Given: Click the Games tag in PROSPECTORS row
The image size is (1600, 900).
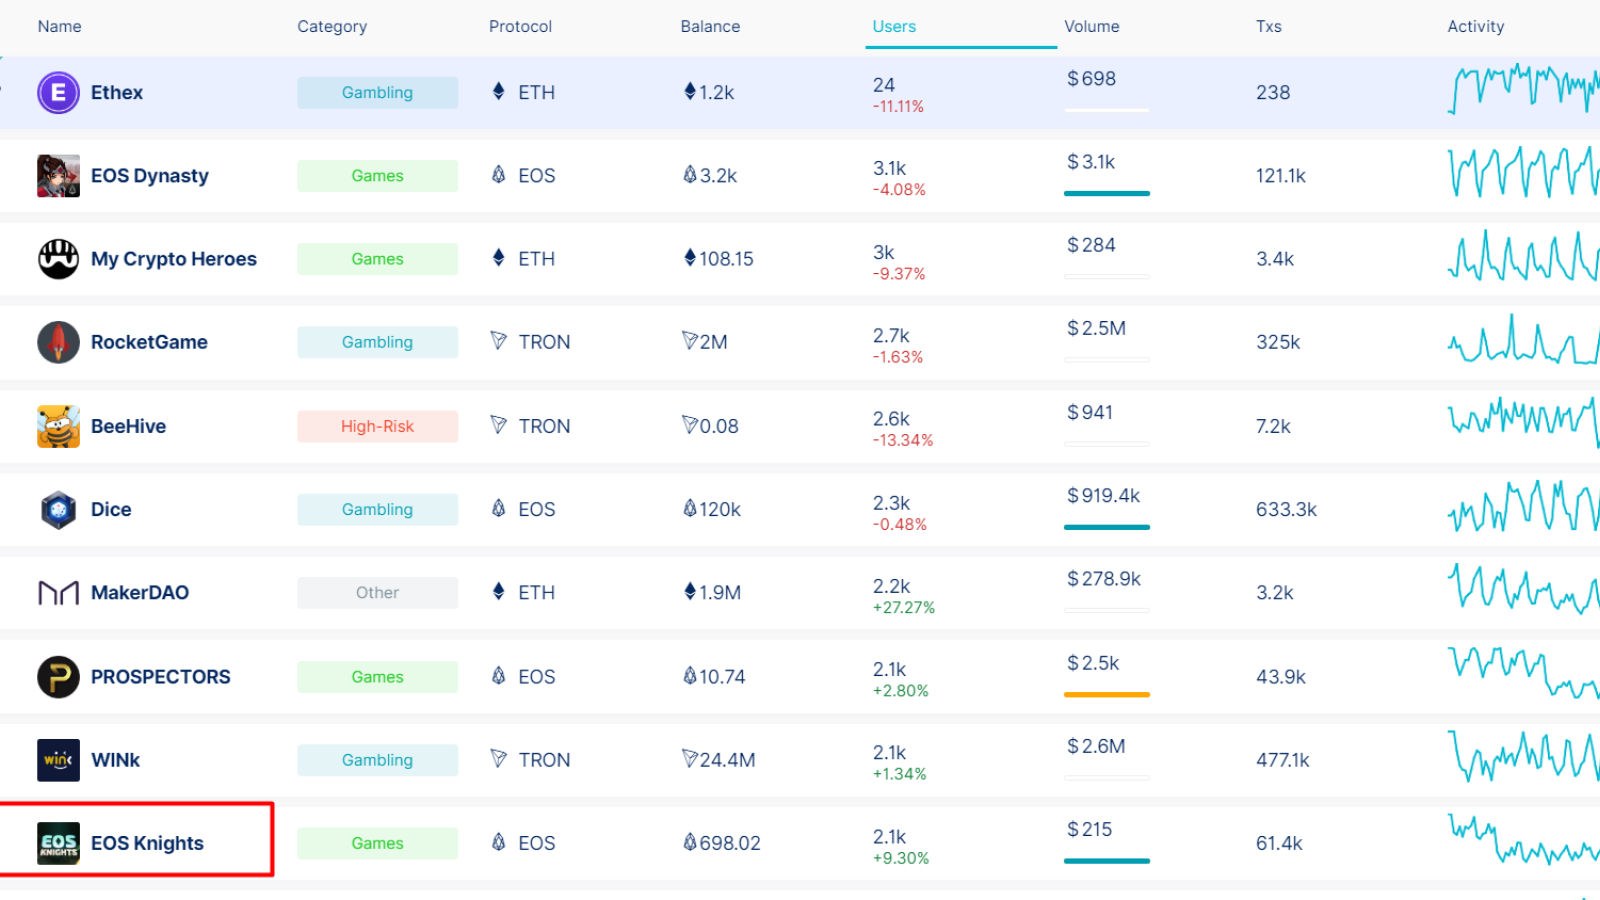Looking at the screenshot, I should click(x=377, y=677).
